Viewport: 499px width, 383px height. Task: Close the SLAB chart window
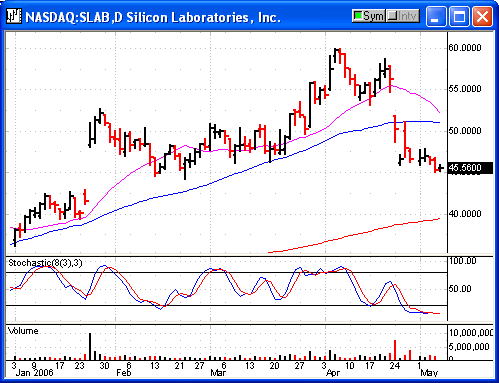click(482, 17)
